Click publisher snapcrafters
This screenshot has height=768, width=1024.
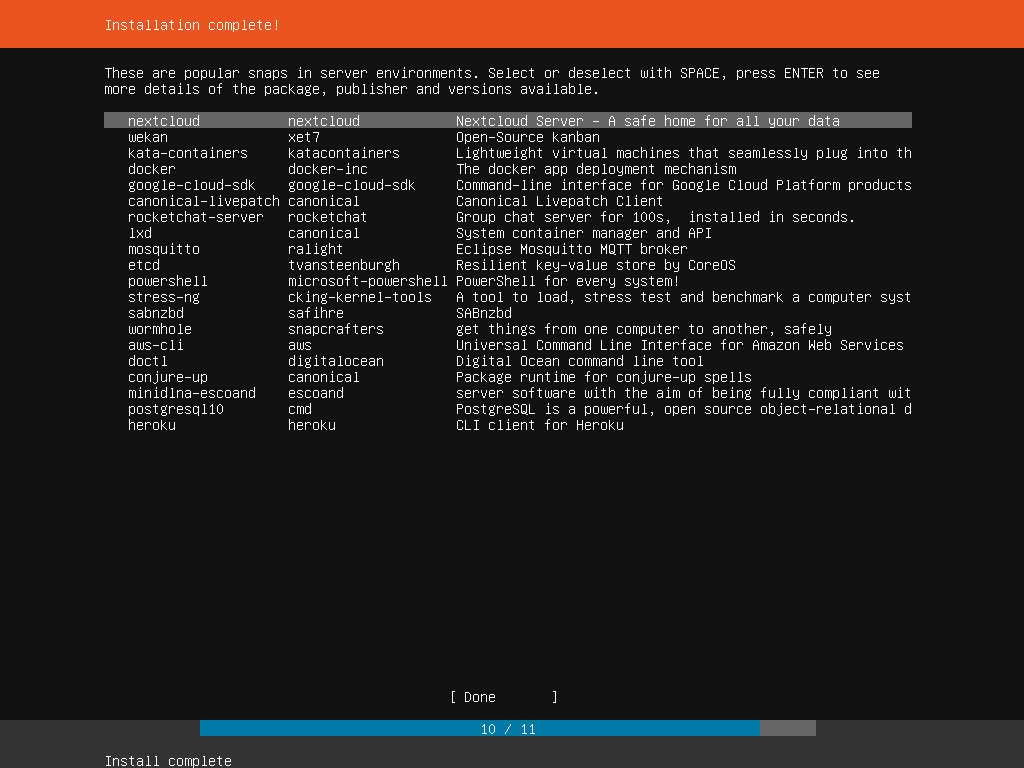point(336,329)
